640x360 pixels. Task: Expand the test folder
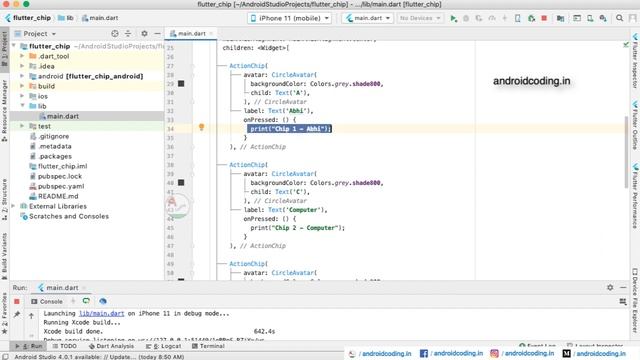coord(22,126)
